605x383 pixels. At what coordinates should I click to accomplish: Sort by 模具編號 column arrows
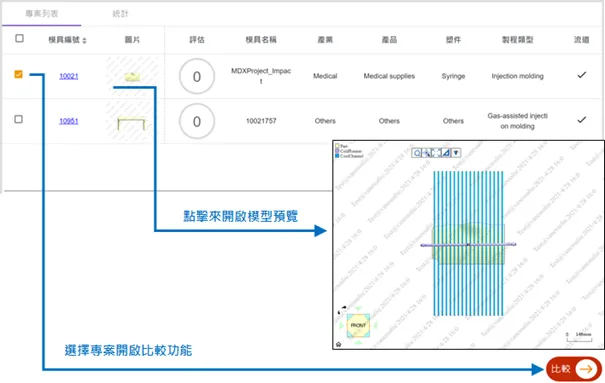point(84,40)
